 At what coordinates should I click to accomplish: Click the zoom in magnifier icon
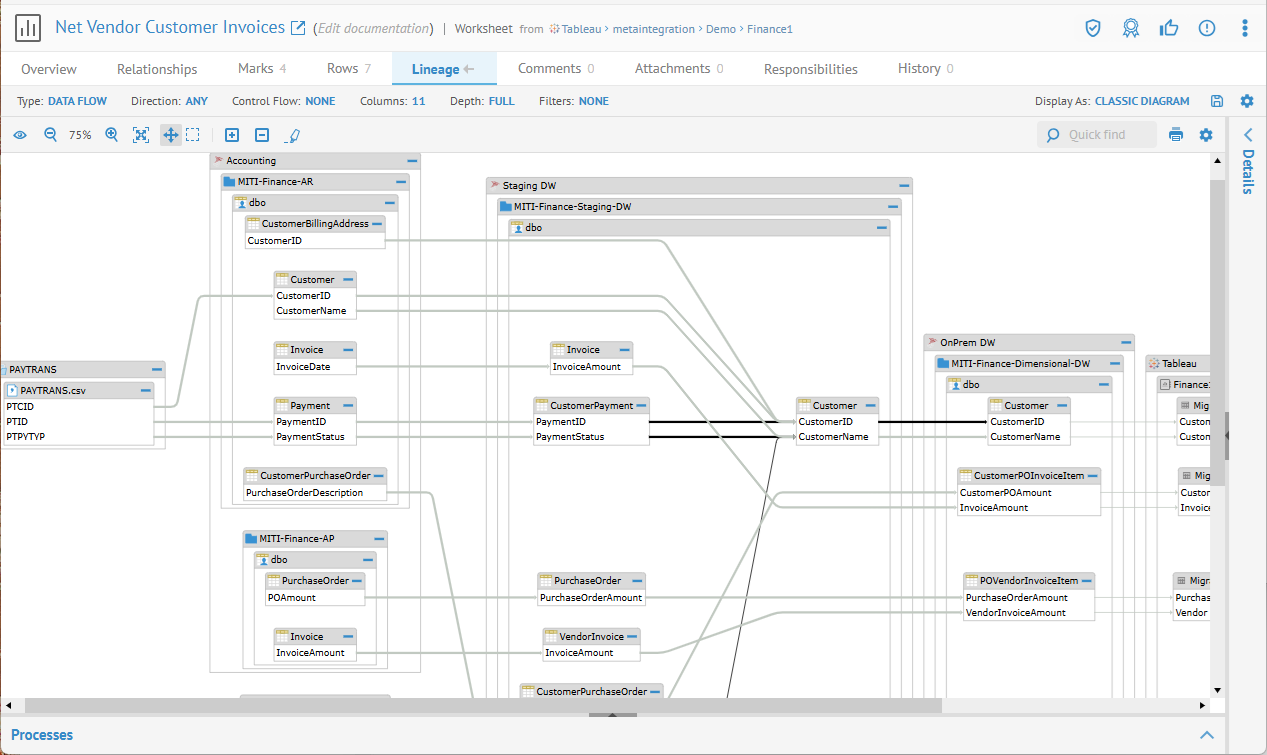(x=112, y=135)
